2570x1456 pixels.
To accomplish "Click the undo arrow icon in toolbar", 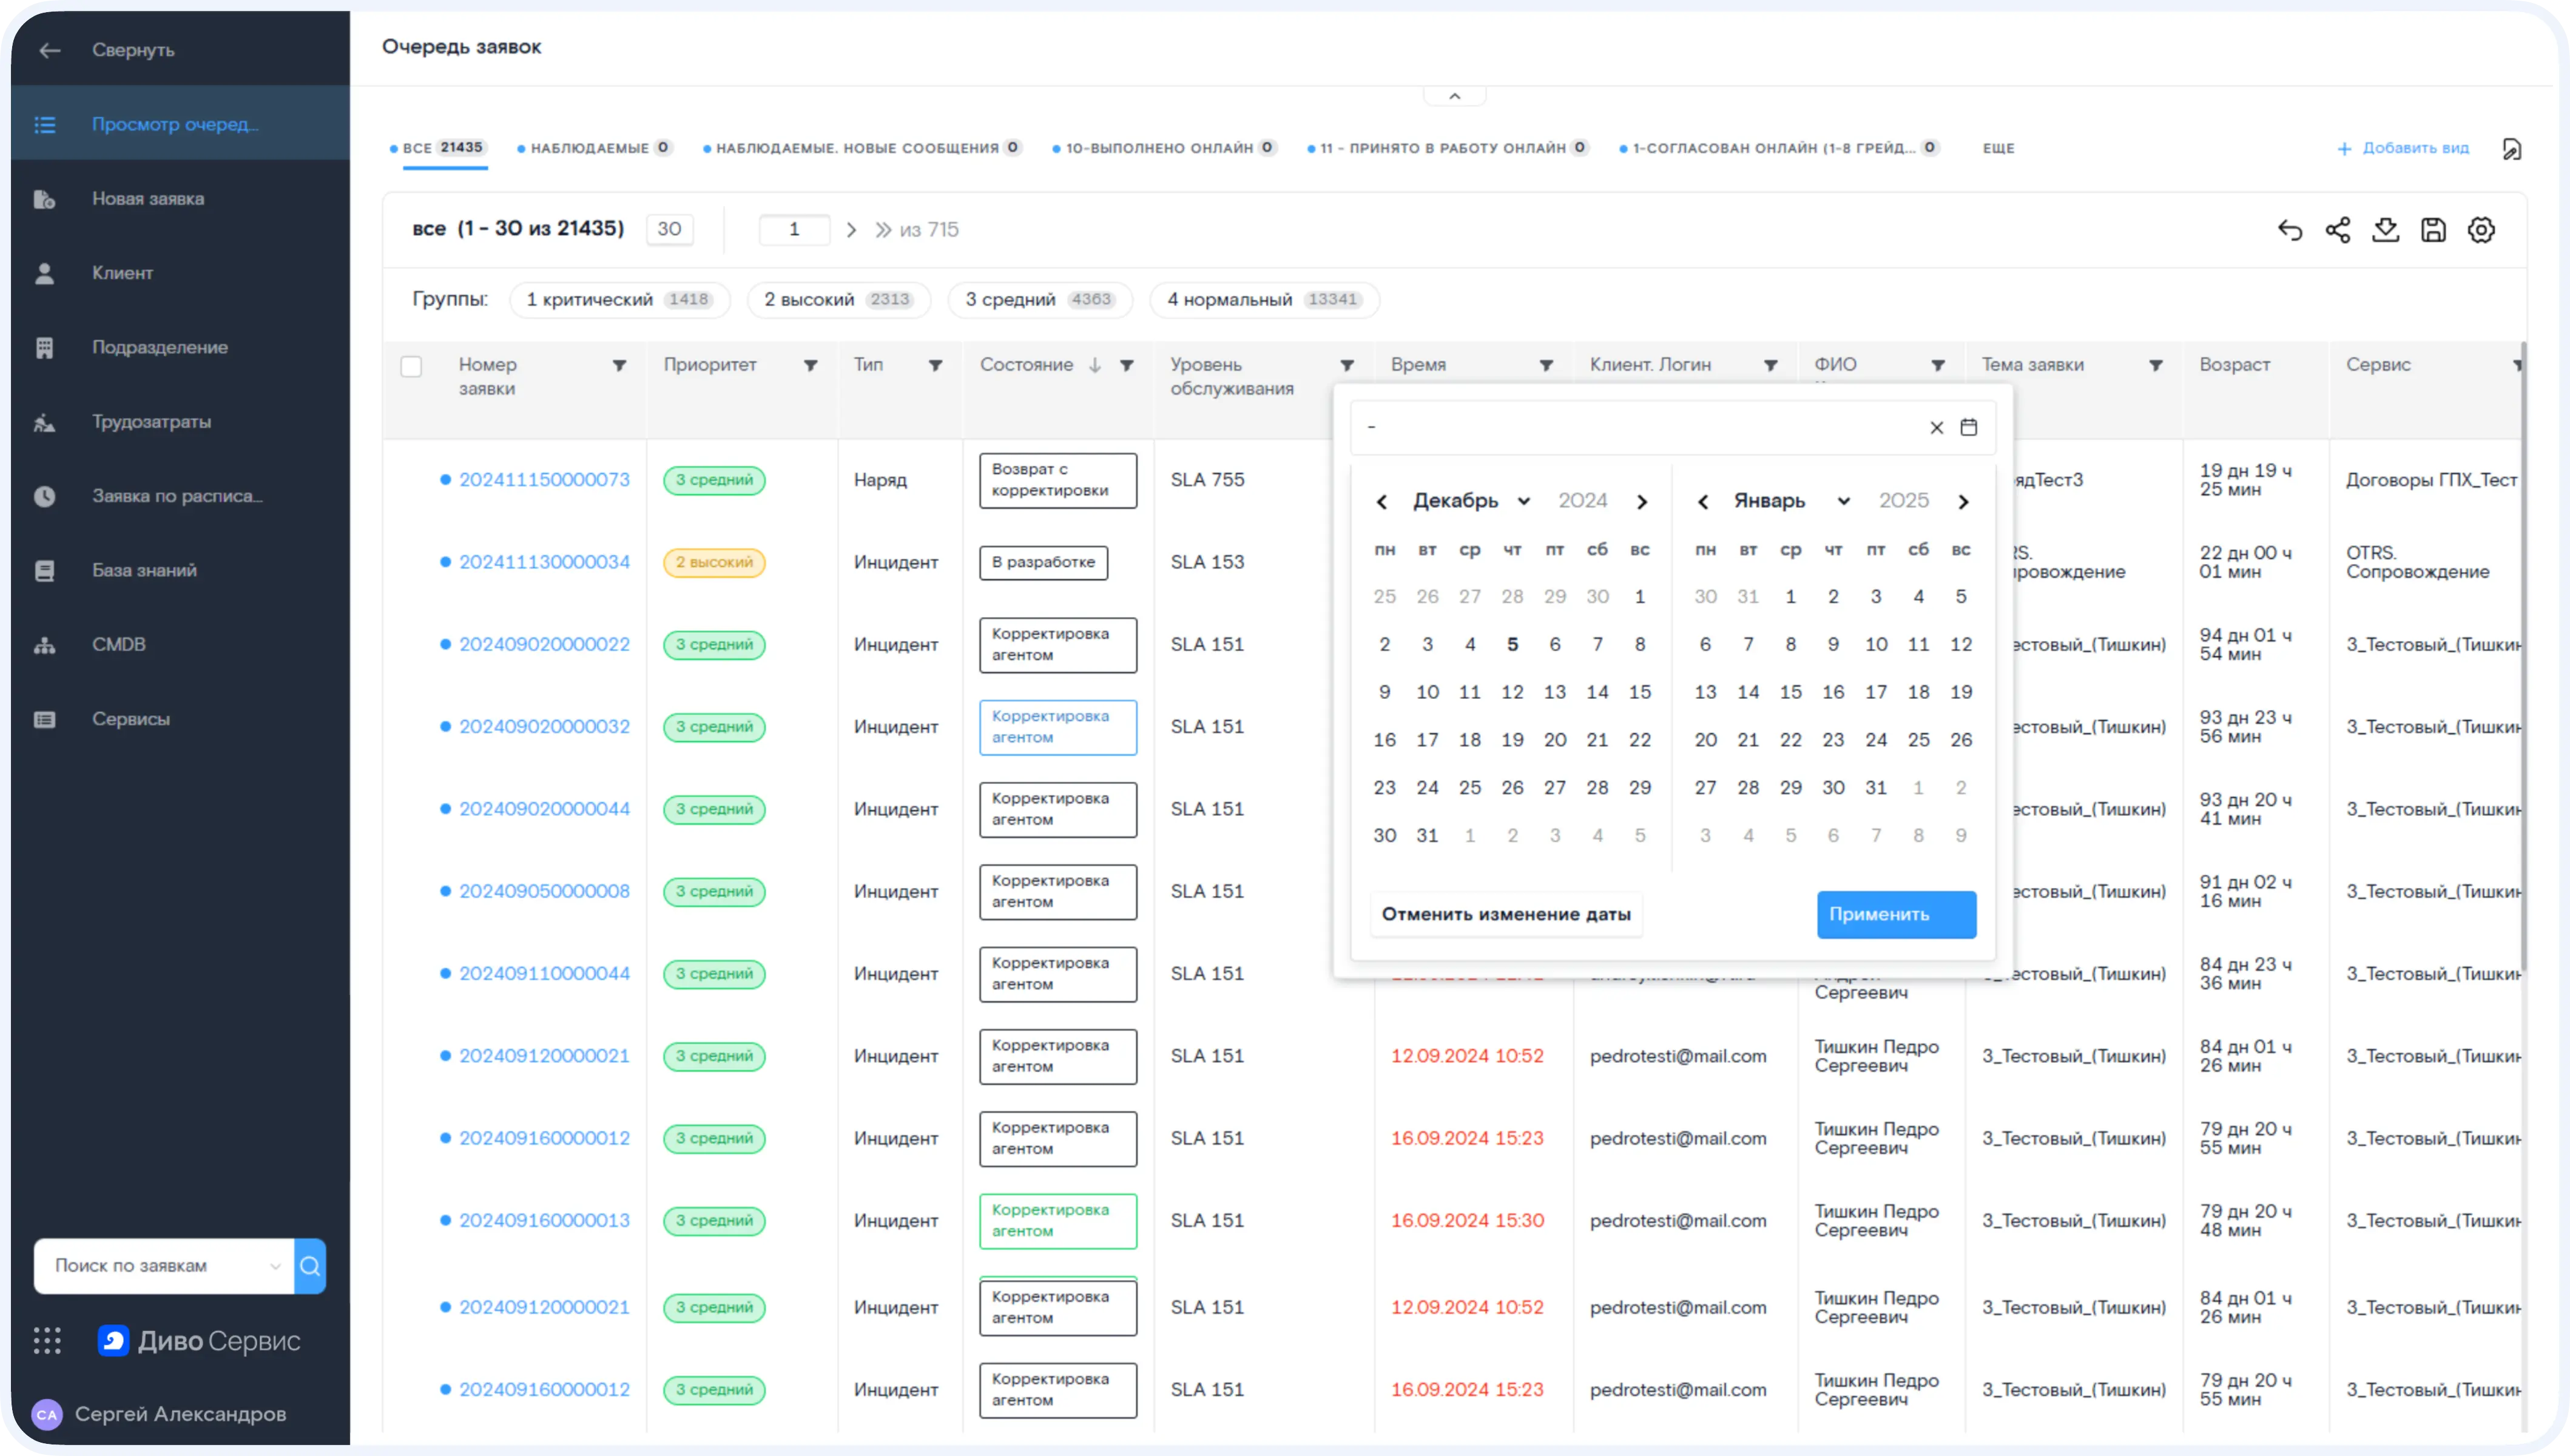I will (x=2290, y=230).
